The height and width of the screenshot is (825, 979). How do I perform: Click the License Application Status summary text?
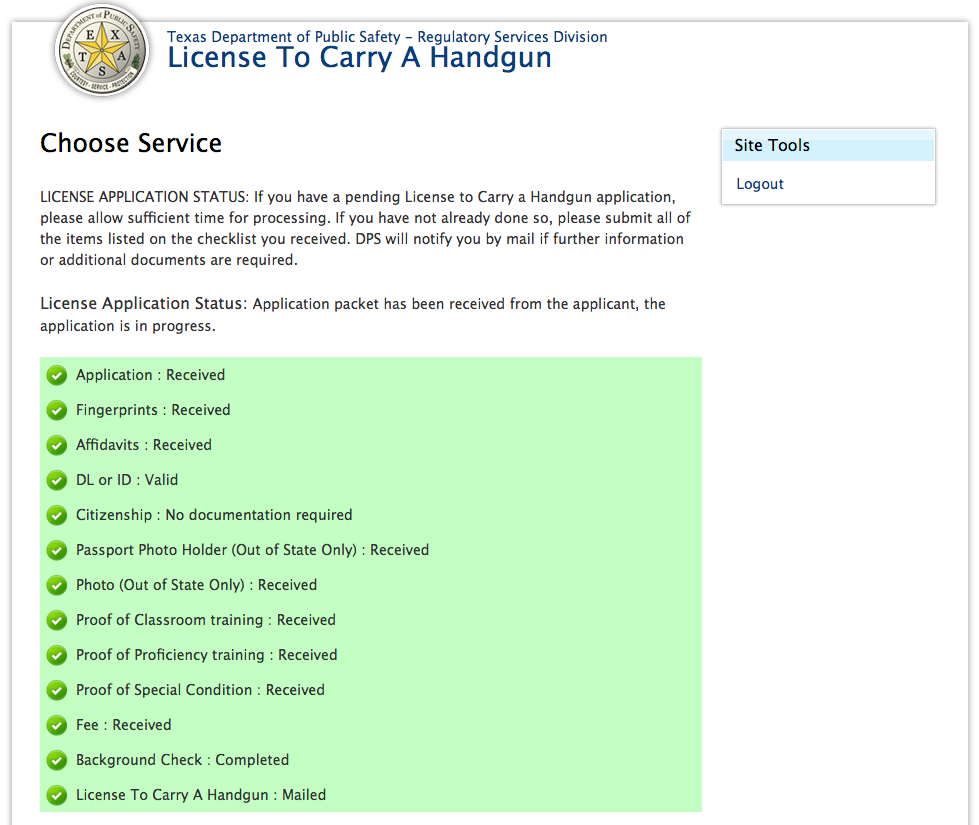(353, 314)
